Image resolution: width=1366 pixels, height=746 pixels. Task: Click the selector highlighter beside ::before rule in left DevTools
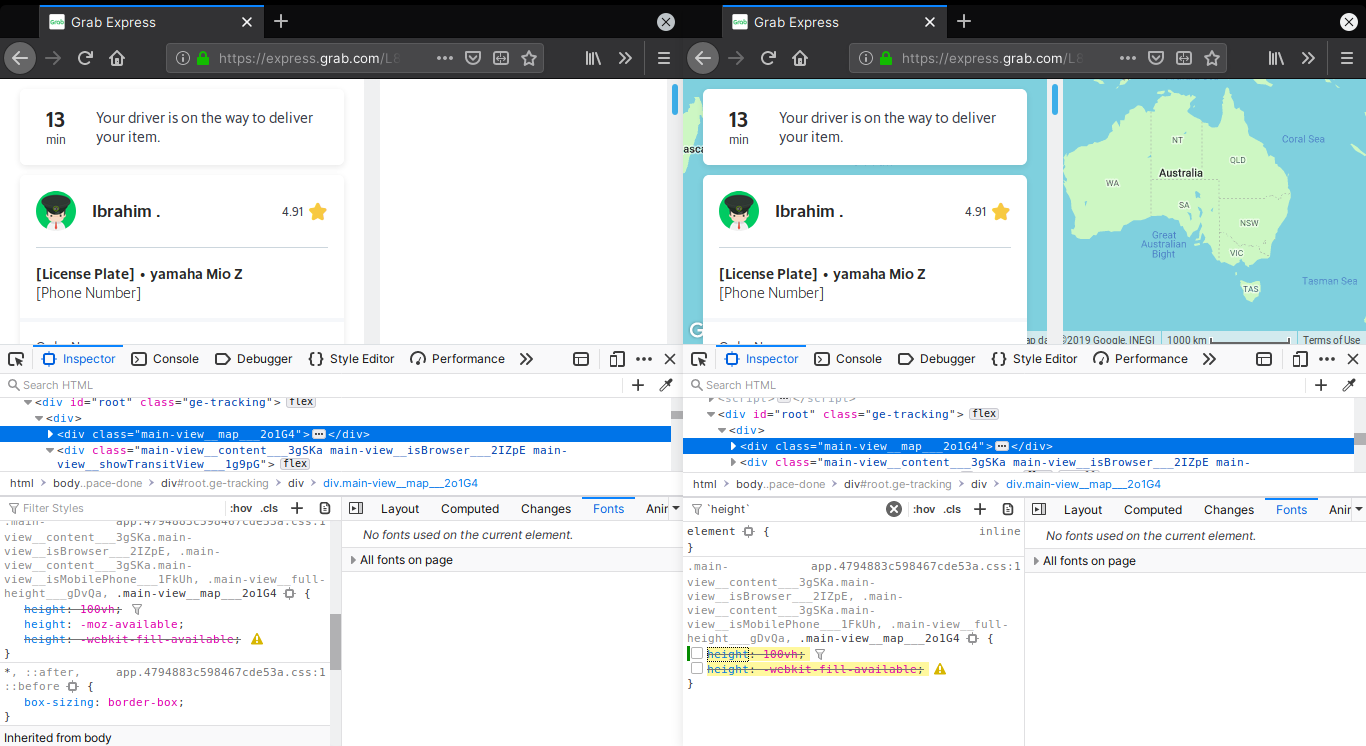(73, 687)
